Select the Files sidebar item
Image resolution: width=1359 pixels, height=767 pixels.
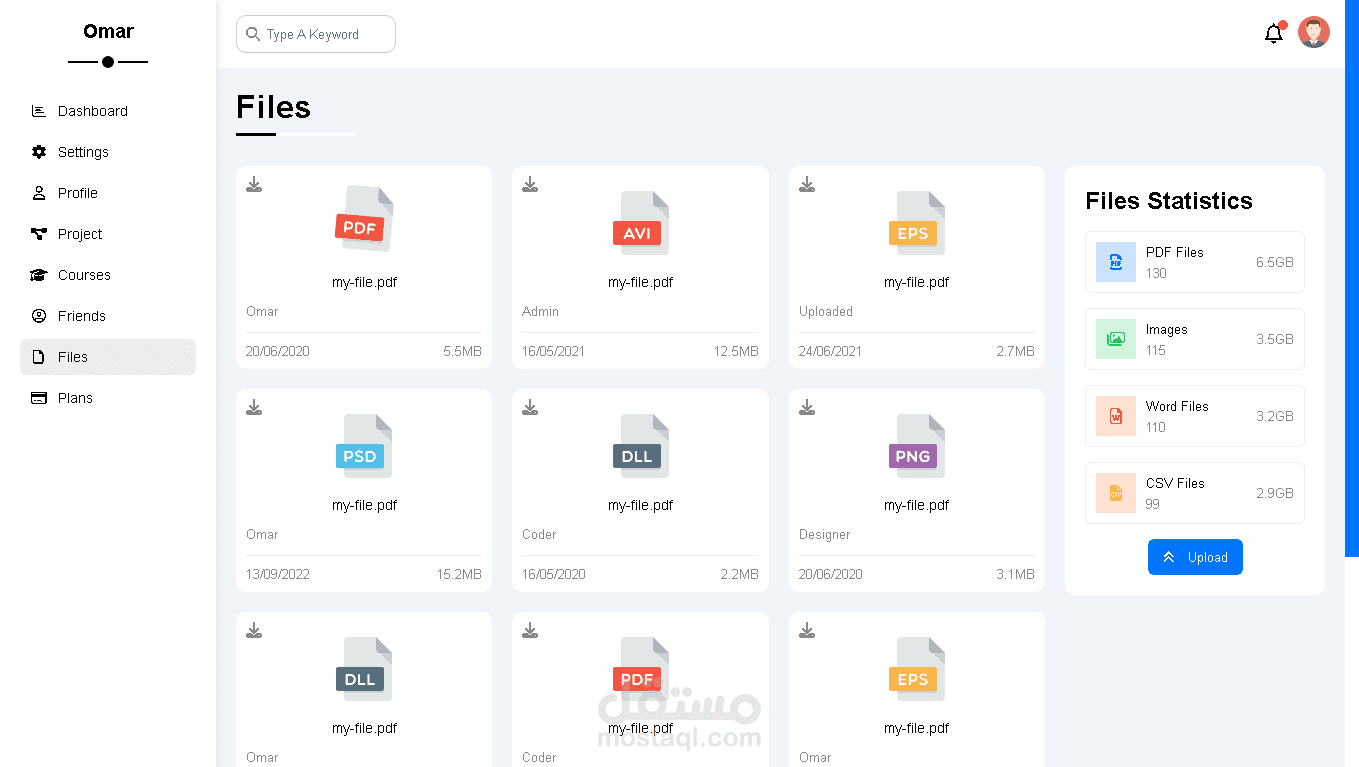coord(108,357)
